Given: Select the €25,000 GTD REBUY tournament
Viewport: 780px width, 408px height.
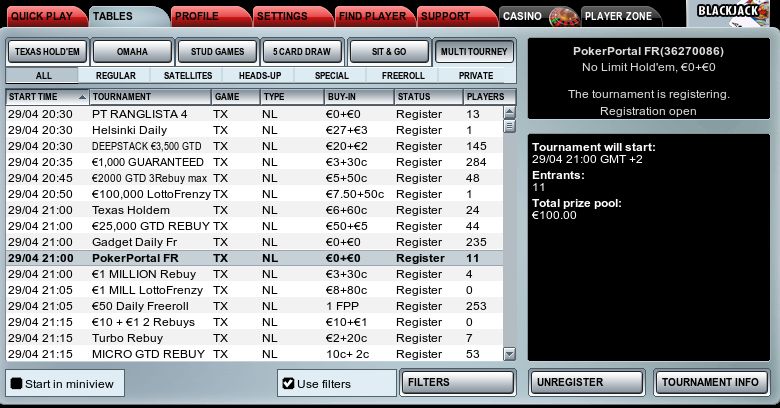Looking at the screenshot, I should pos(254,226).
